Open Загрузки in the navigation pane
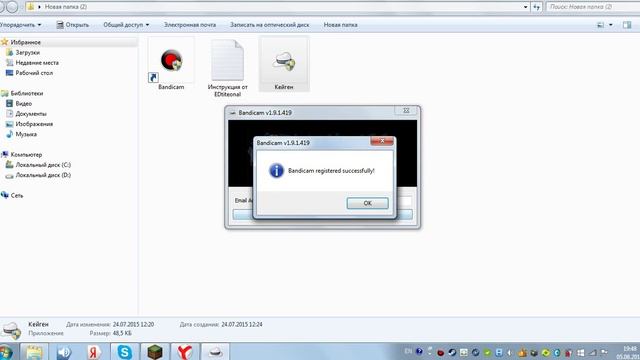The height and width of the screenshot is (360, 640). click(x=27, y=53)
